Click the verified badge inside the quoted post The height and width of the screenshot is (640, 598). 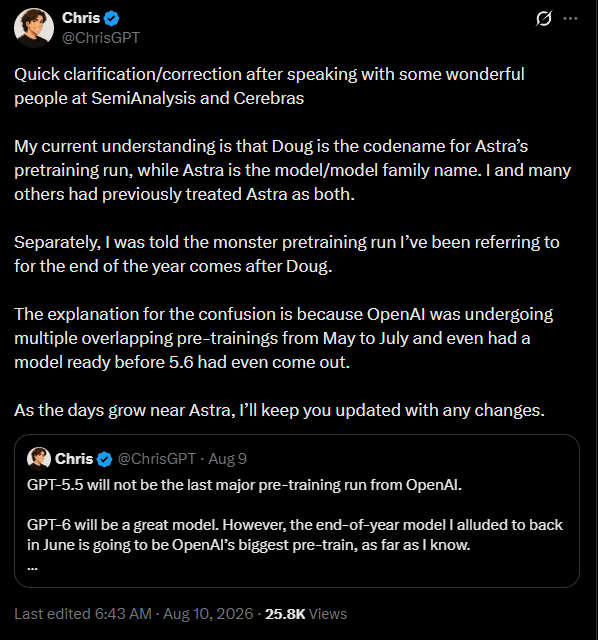(x=105, y=459)
